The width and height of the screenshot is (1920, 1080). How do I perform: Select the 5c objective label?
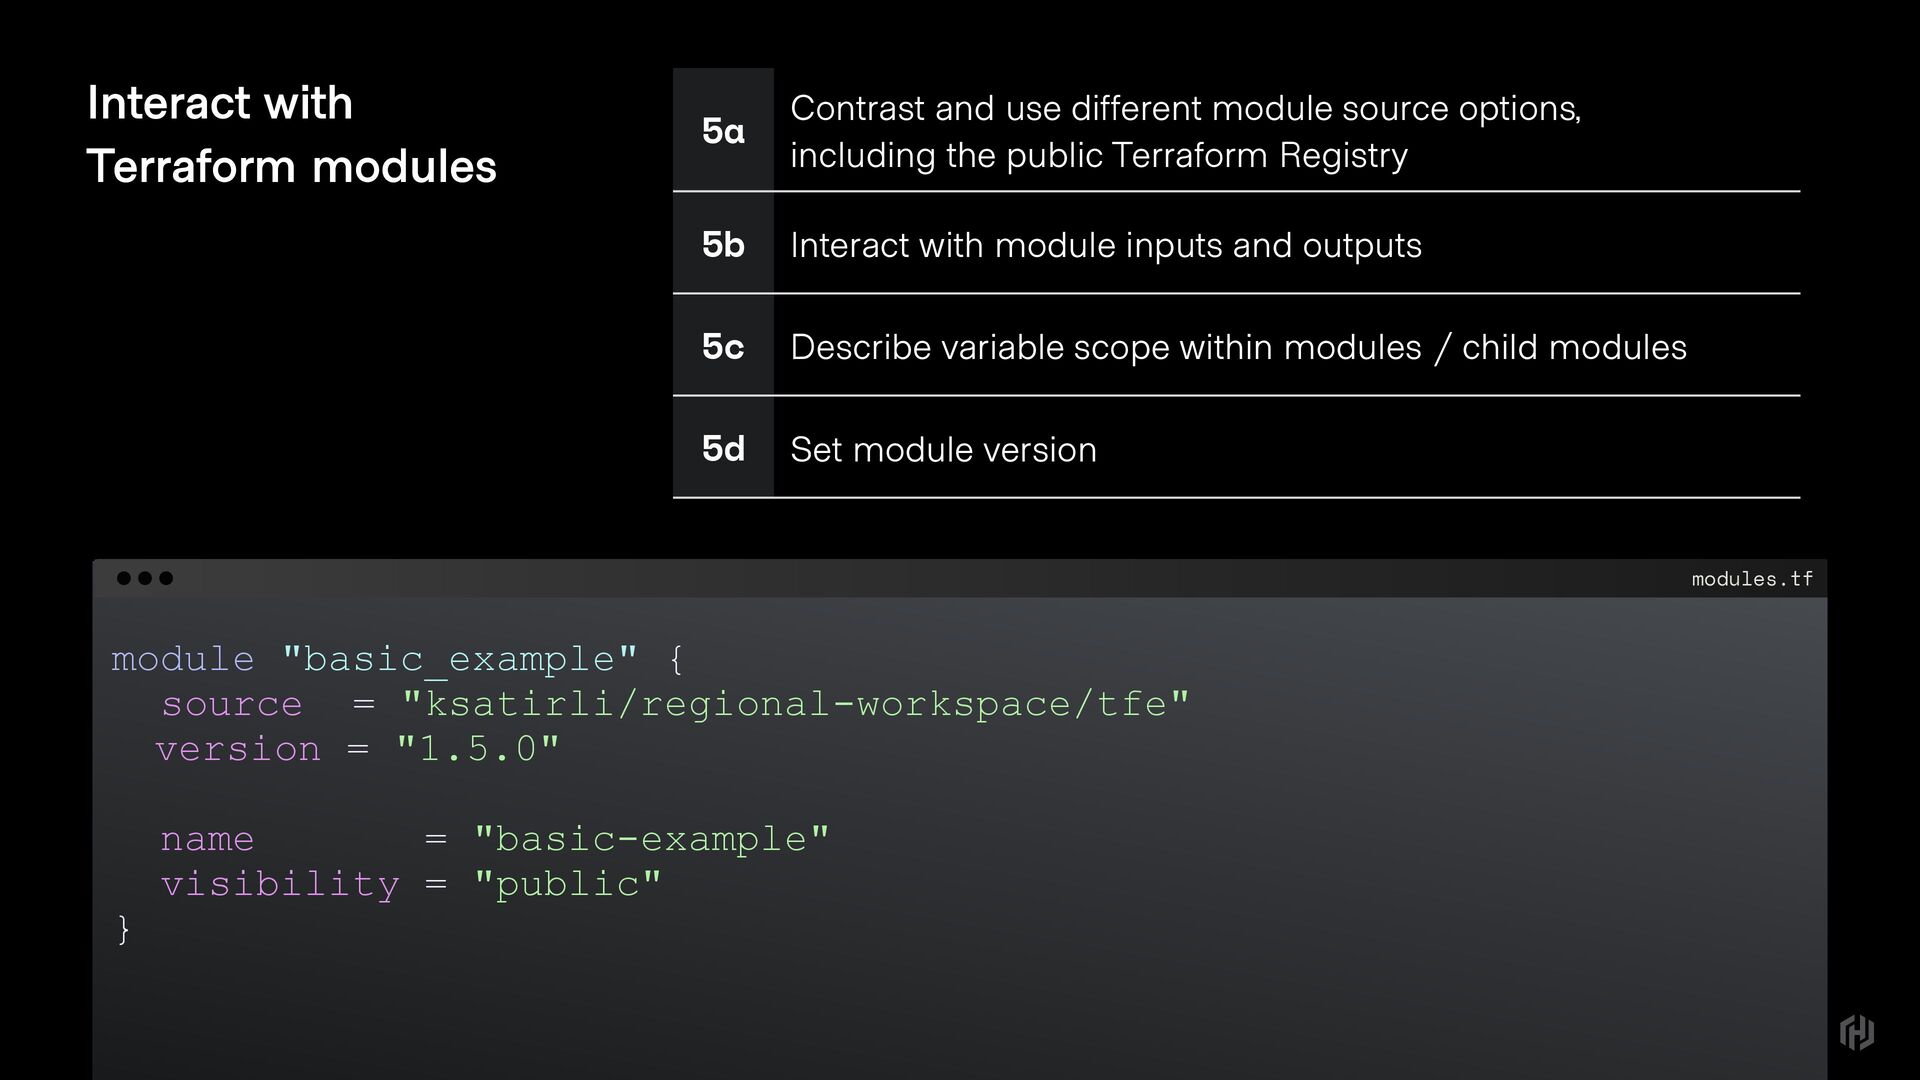[x=723, y=346]
